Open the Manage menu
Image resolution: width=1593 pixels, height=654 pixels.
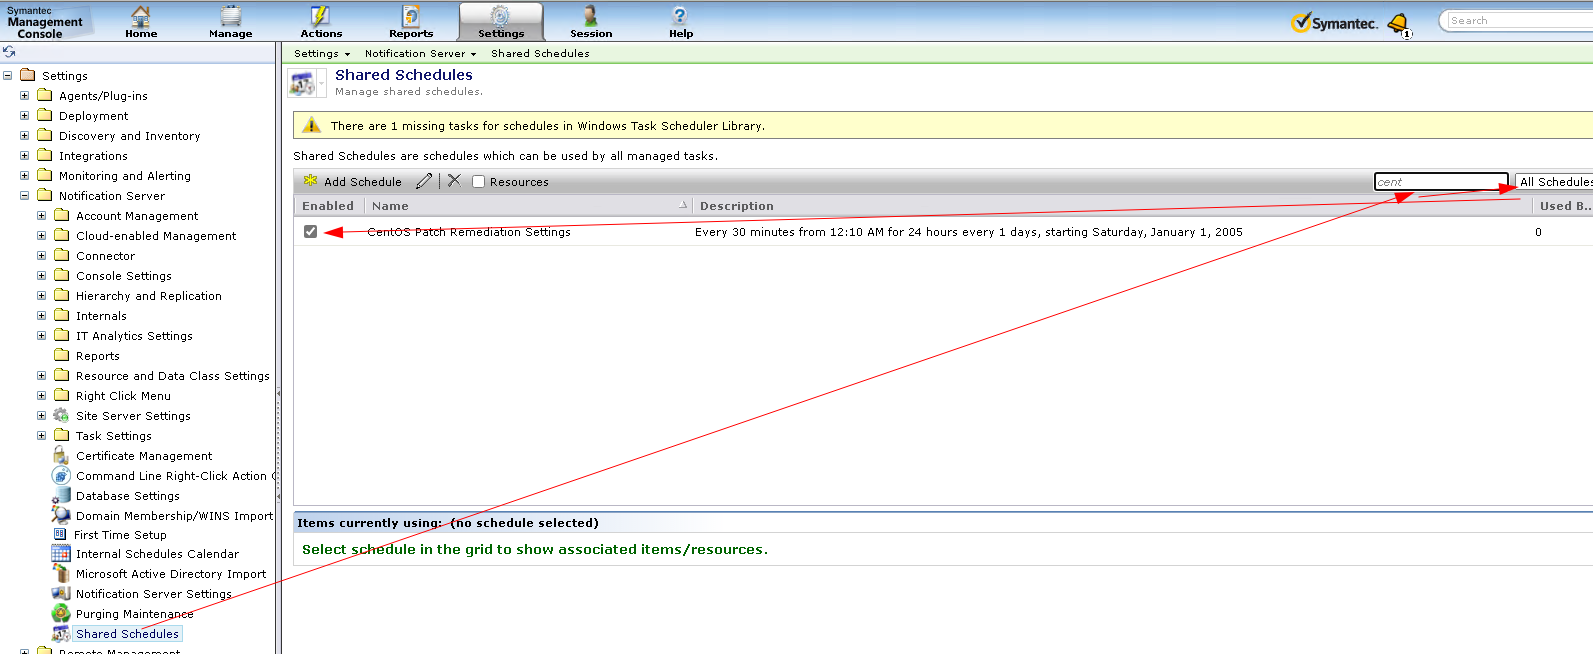(230, 22)
